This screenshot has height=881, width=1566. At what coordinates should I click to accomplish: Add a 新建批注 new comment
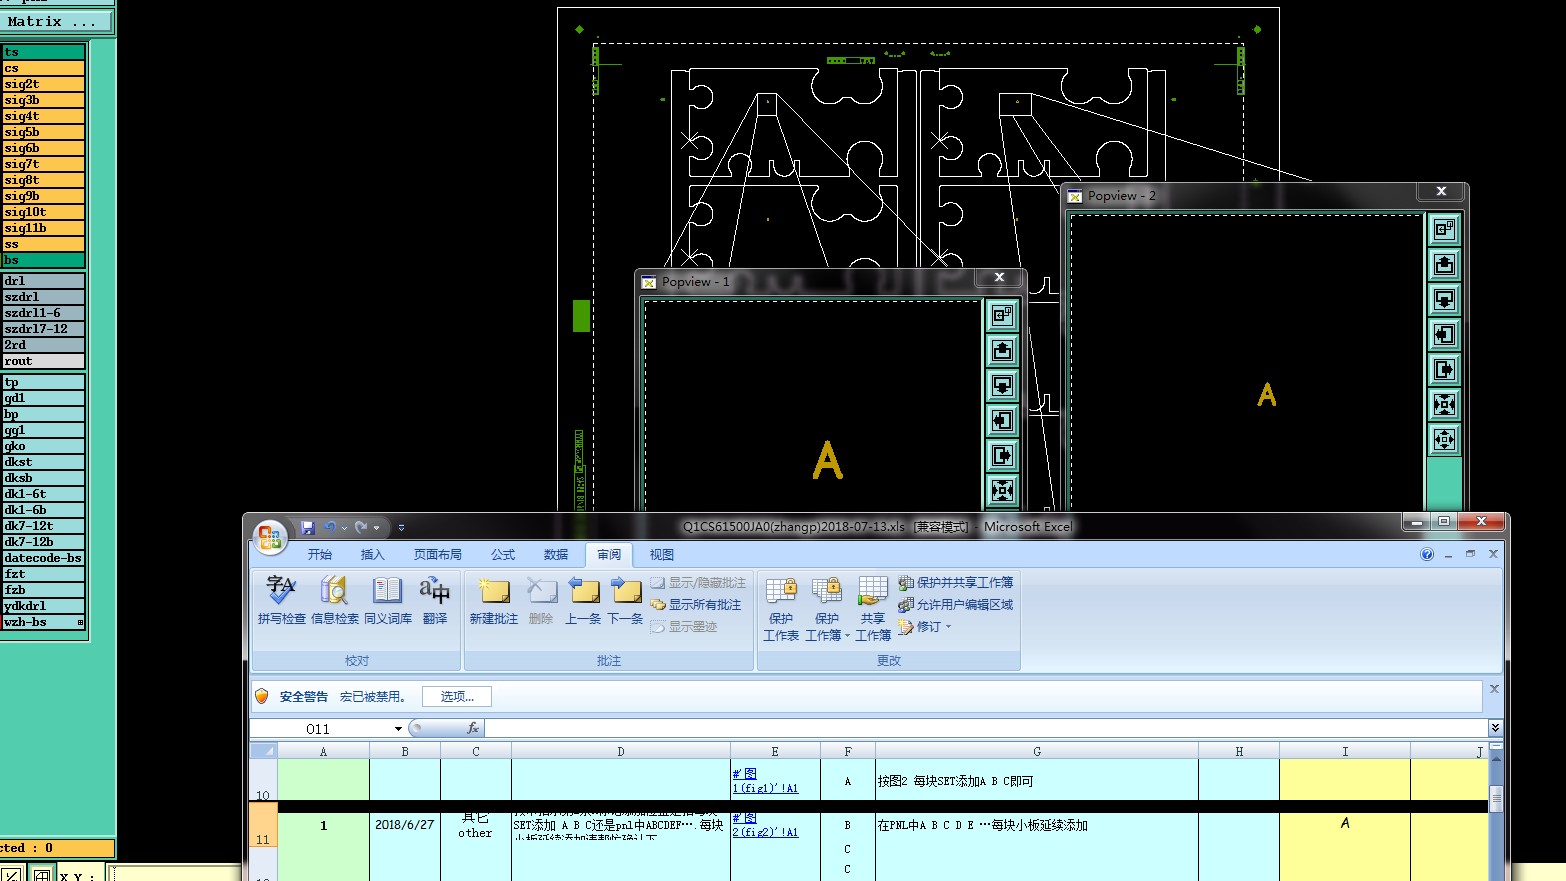[494, 600]
